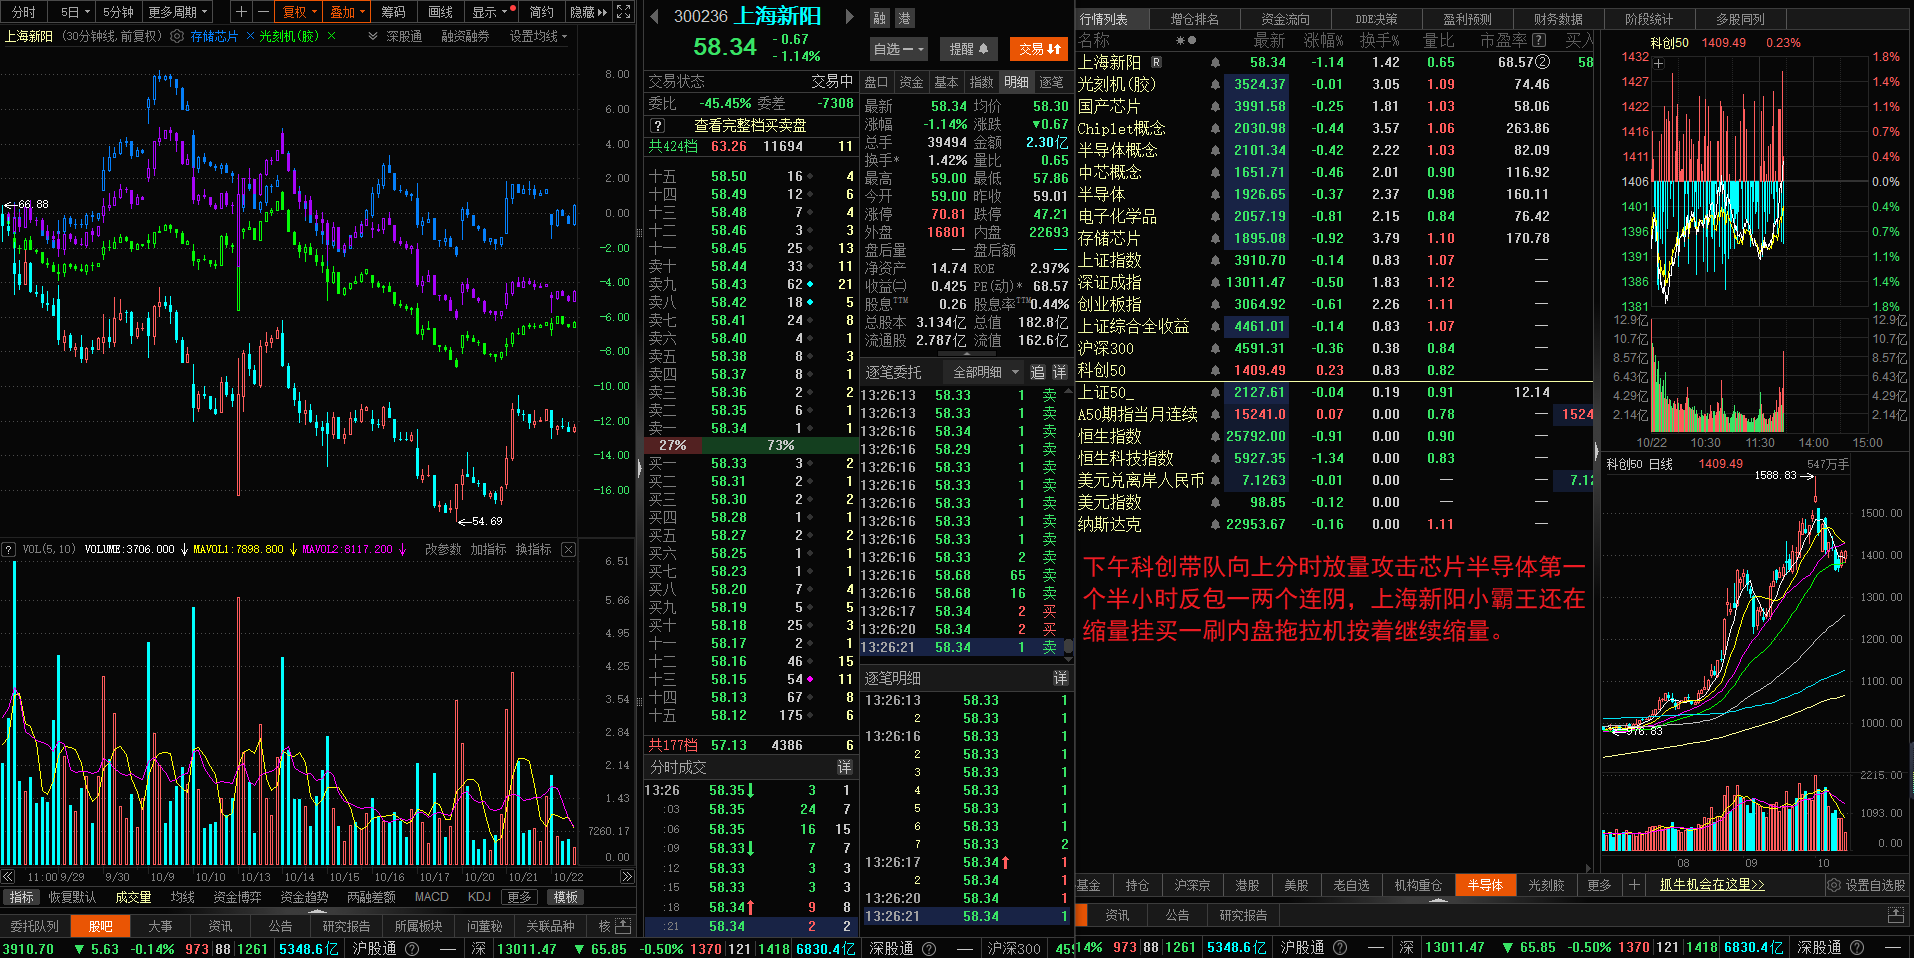Open 分时成交 detail 详 button
This screenshot has height=958, width=1914.
pos(844,767)
